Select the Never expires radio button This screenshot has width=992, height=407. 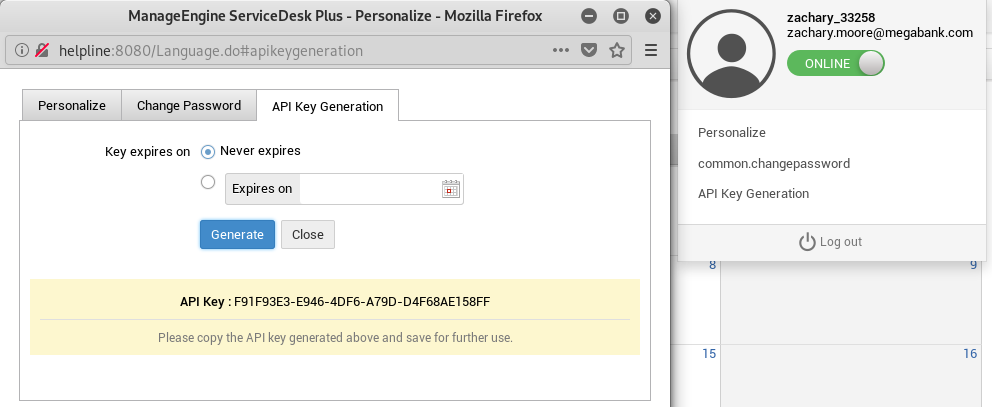[208, 152]
